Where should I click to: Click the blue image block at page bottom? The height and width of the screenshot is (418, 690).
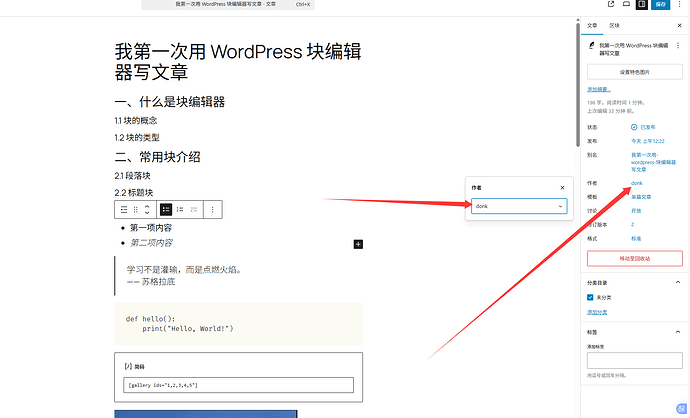click(x=206, y=414)
